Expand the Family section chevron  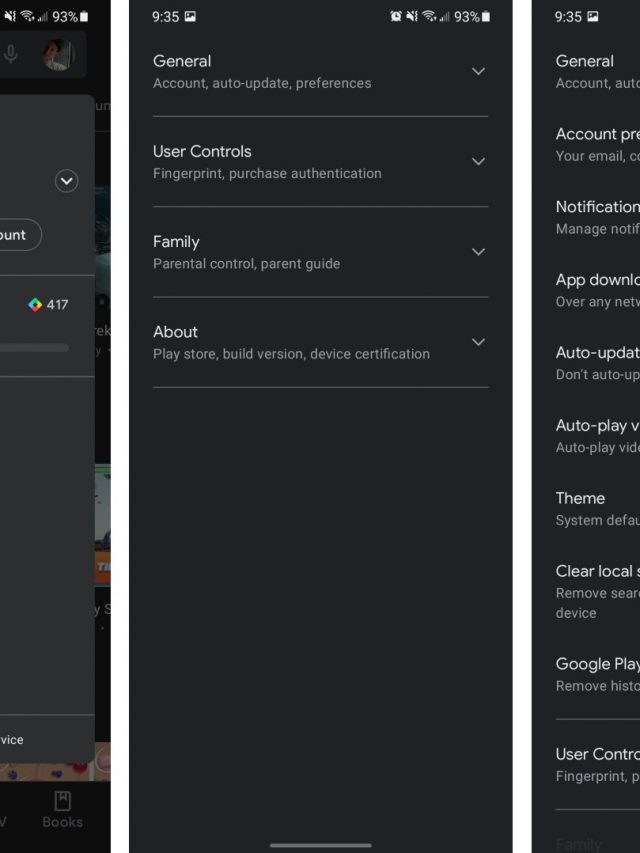(x=478, y=252)
